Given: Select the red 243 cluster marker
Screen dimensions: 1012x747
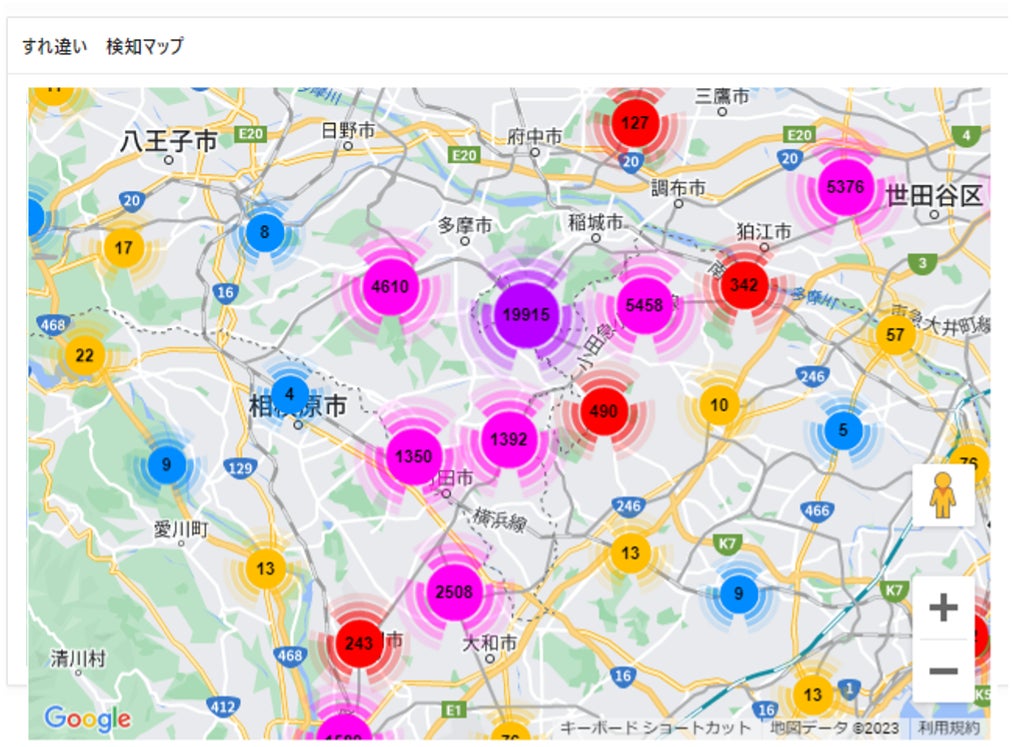Looking at the screenshot, I should pyautogui.click(x=359, y=643).
